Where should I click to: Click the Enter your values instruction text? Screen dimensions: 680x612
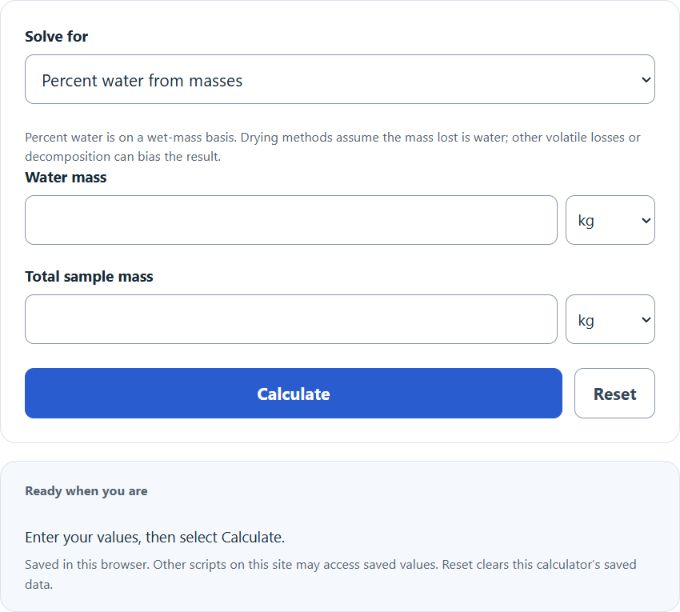click(155, 537)
